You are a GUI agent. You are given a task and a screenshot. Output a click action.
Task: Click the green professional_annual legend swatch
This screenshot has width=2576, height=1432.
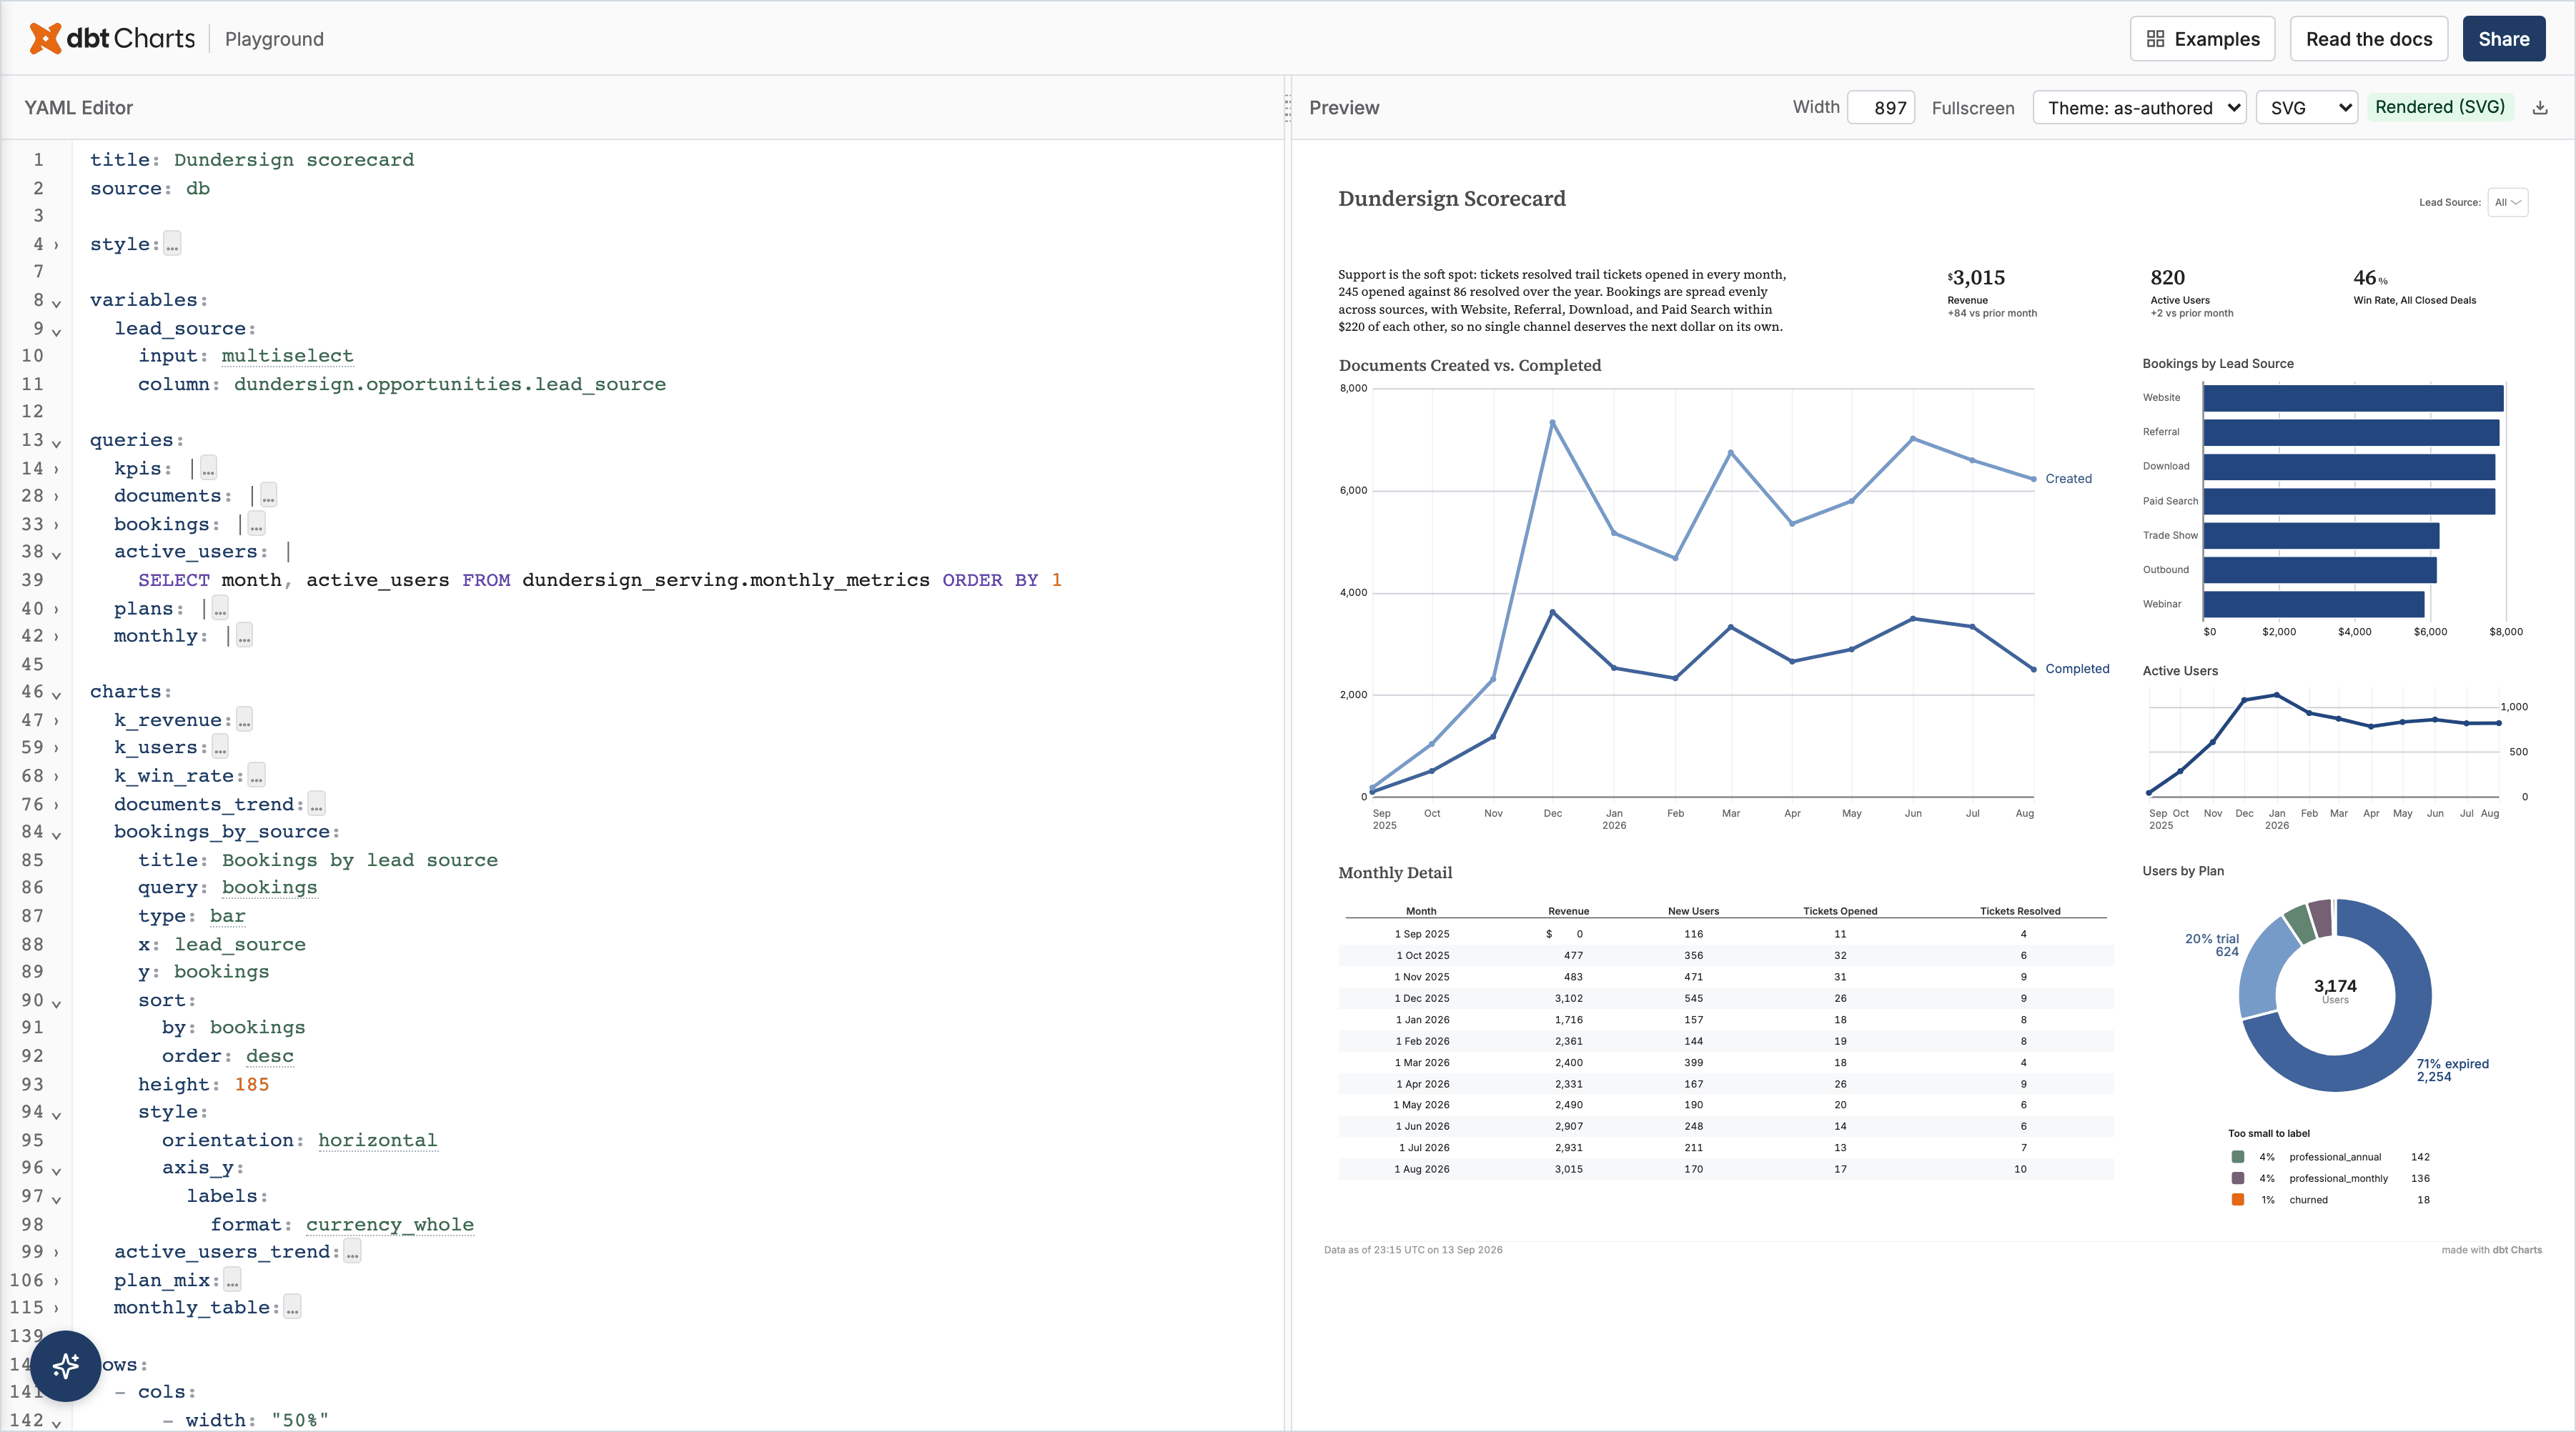coord(2238,1157)
